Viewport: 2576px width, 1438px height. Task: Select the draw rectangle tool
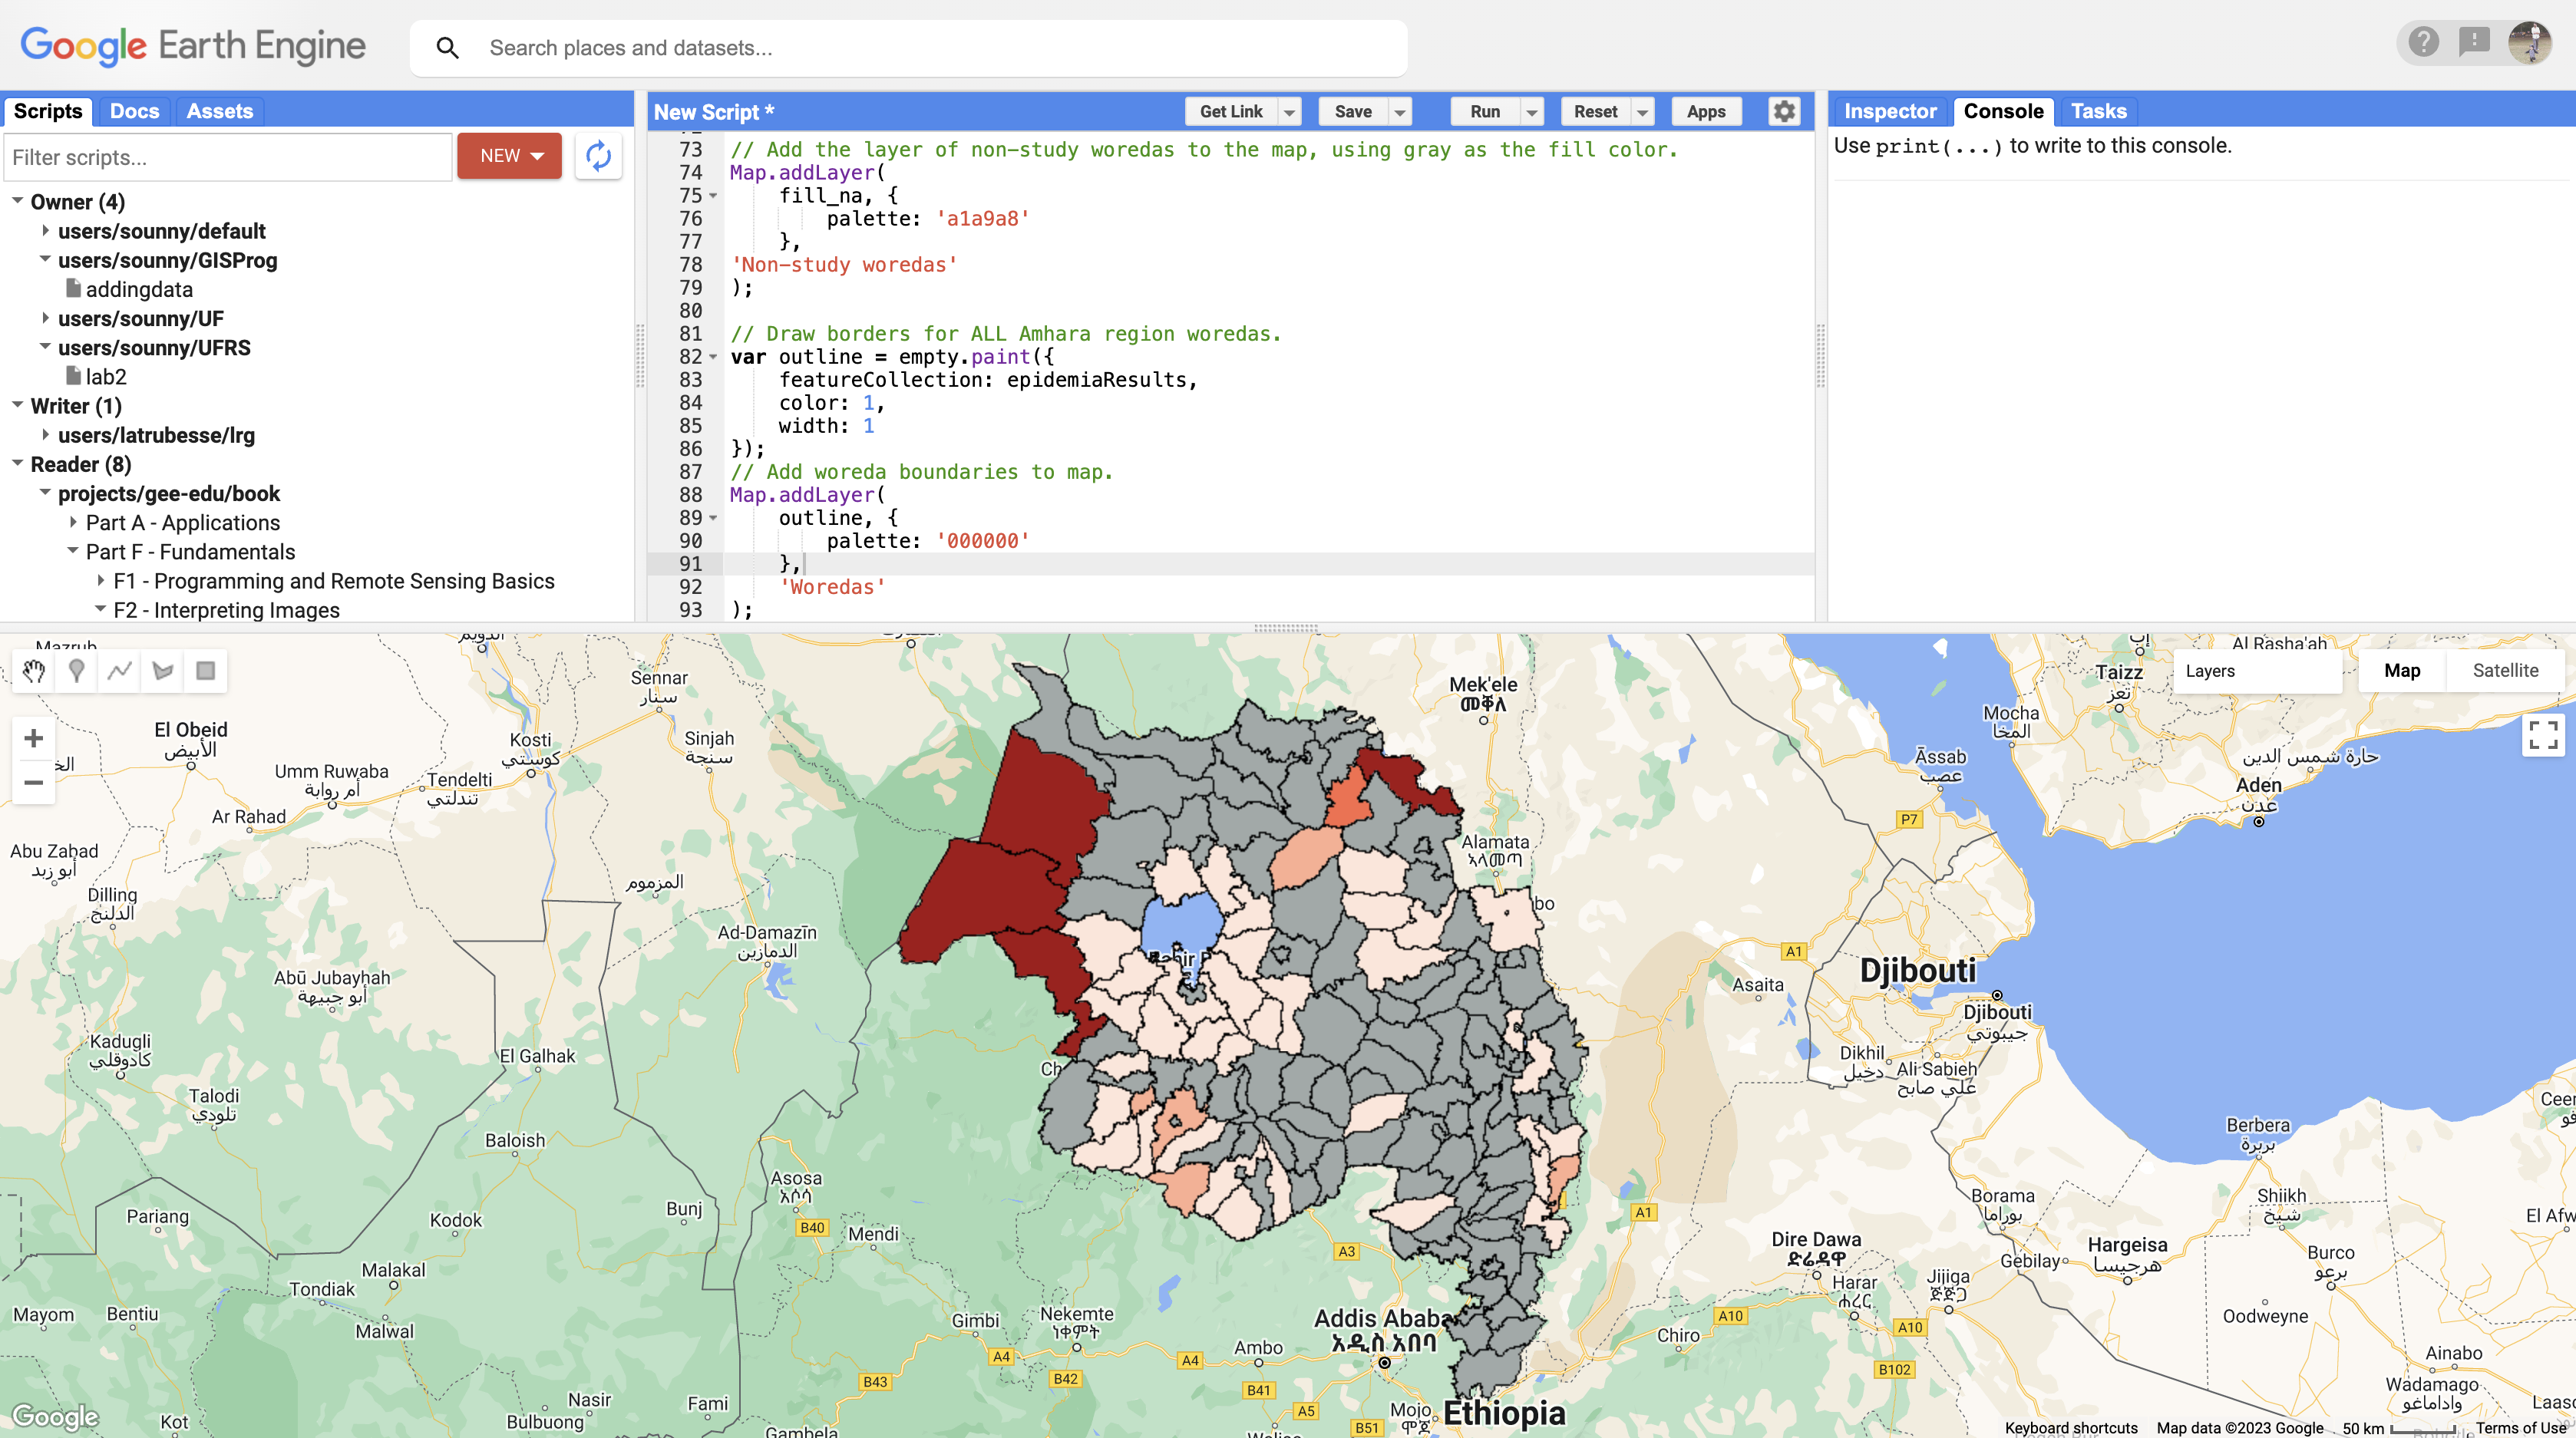[x=206, y=671]
